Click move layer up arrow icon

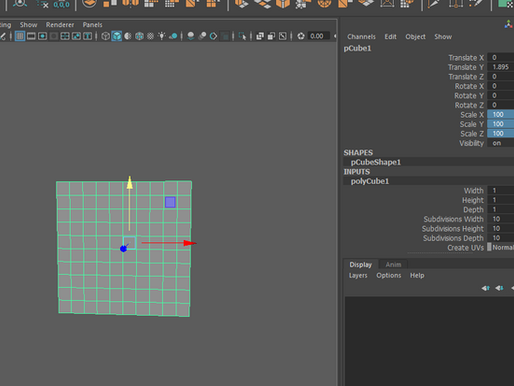coord(485,288)
